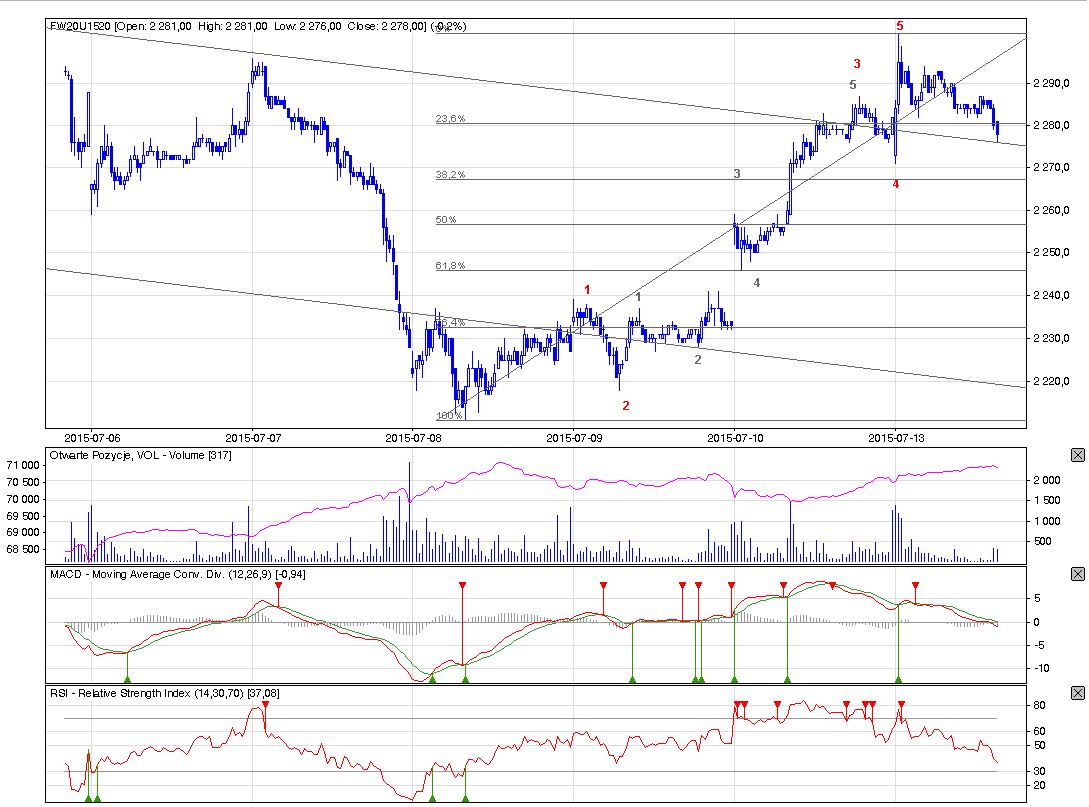
Task: Click the first red MACD sell marker
Action: (x=278, y=586)
